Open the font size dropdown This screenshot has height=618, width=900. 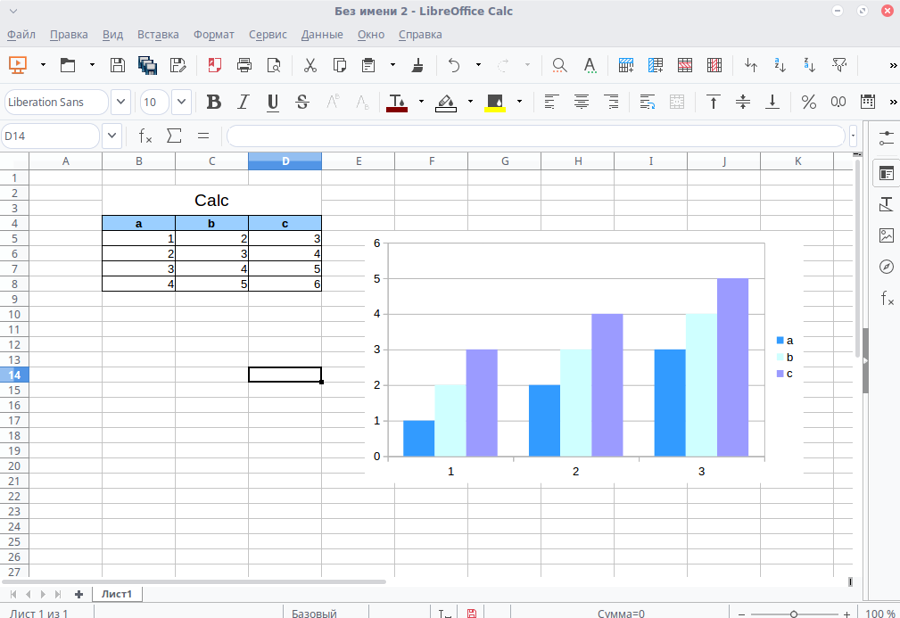[x=181, y=101]
